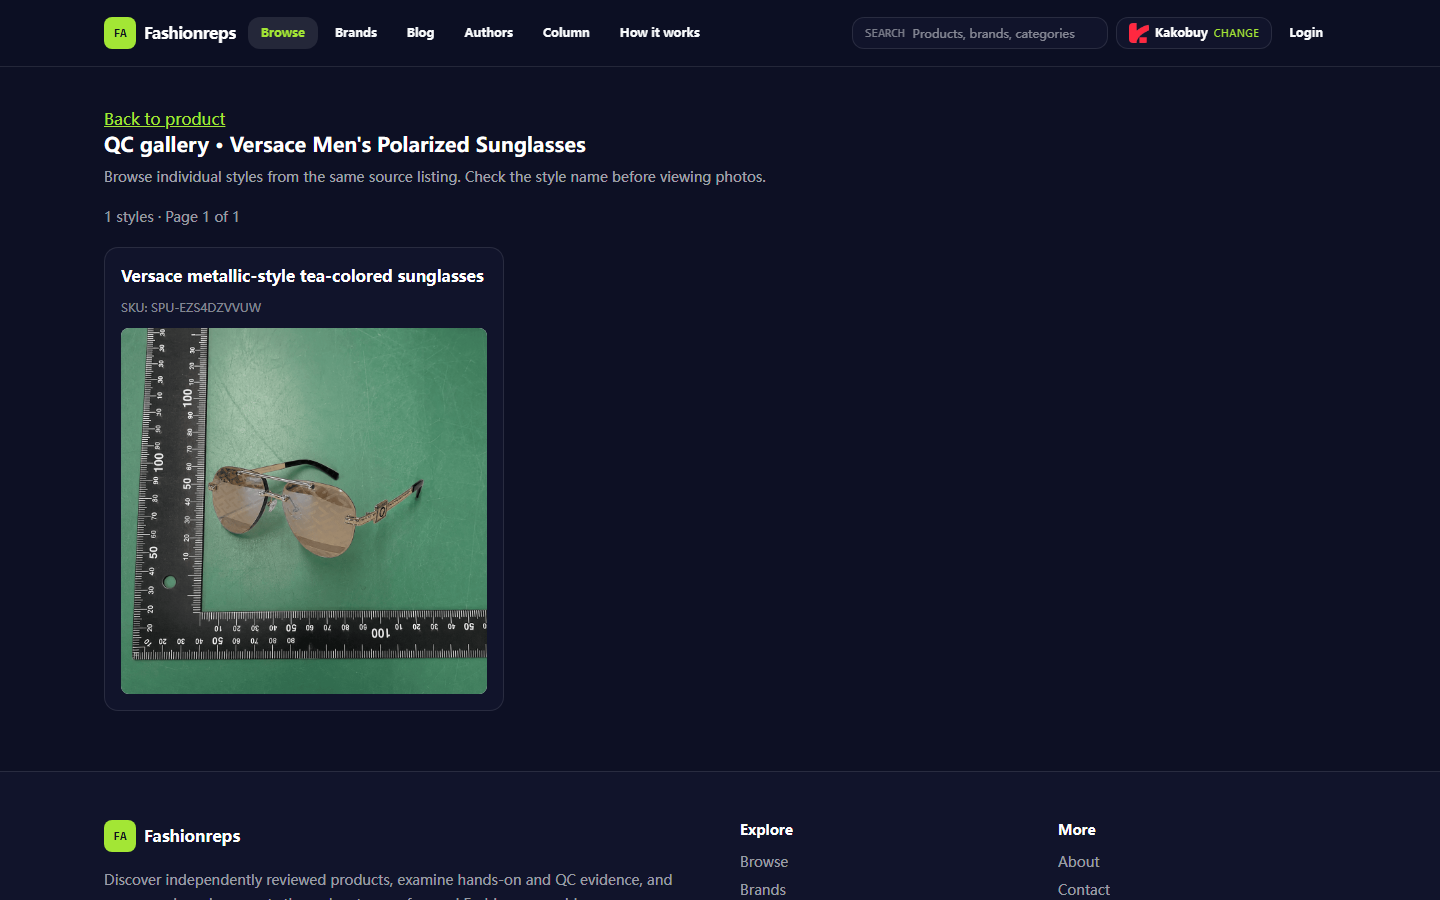Click CHANGE to switch agent
This screenshot has height=900, width=1440.
point(1236,33)
